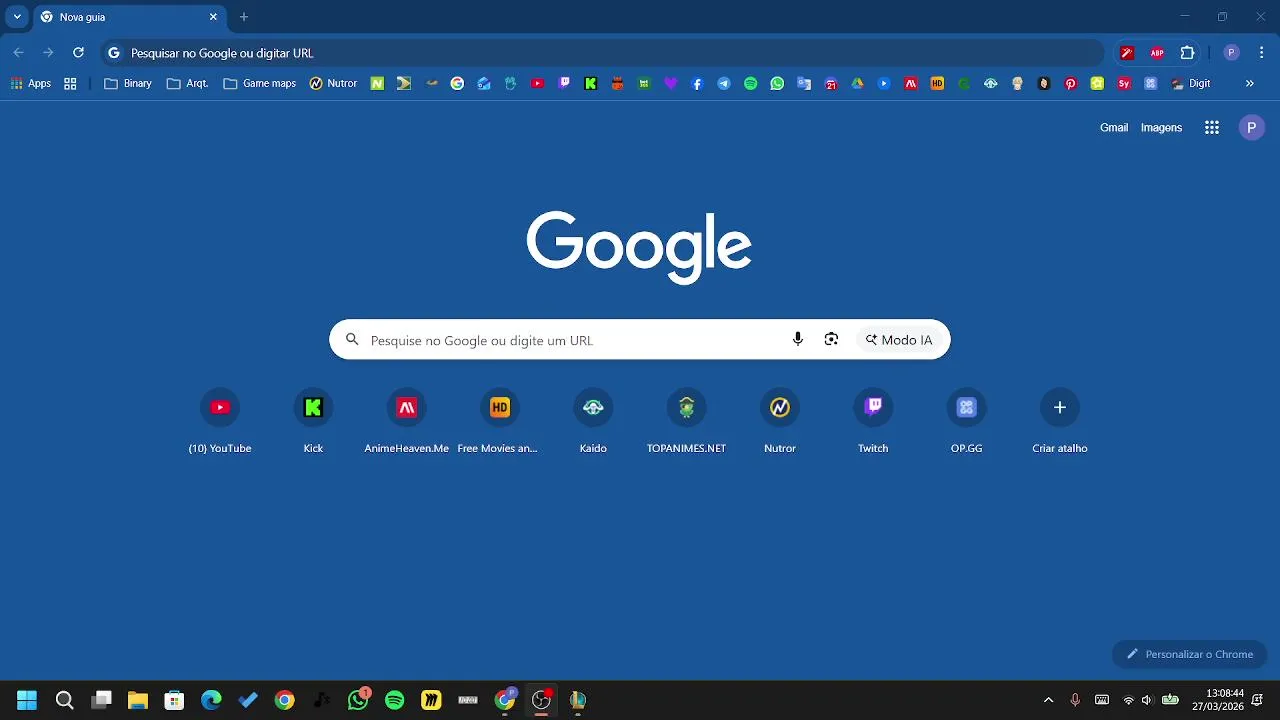This screenshot has height=720, width=1280.
Task: Expand the Binary bookmark folder
Action: point(128,84)
